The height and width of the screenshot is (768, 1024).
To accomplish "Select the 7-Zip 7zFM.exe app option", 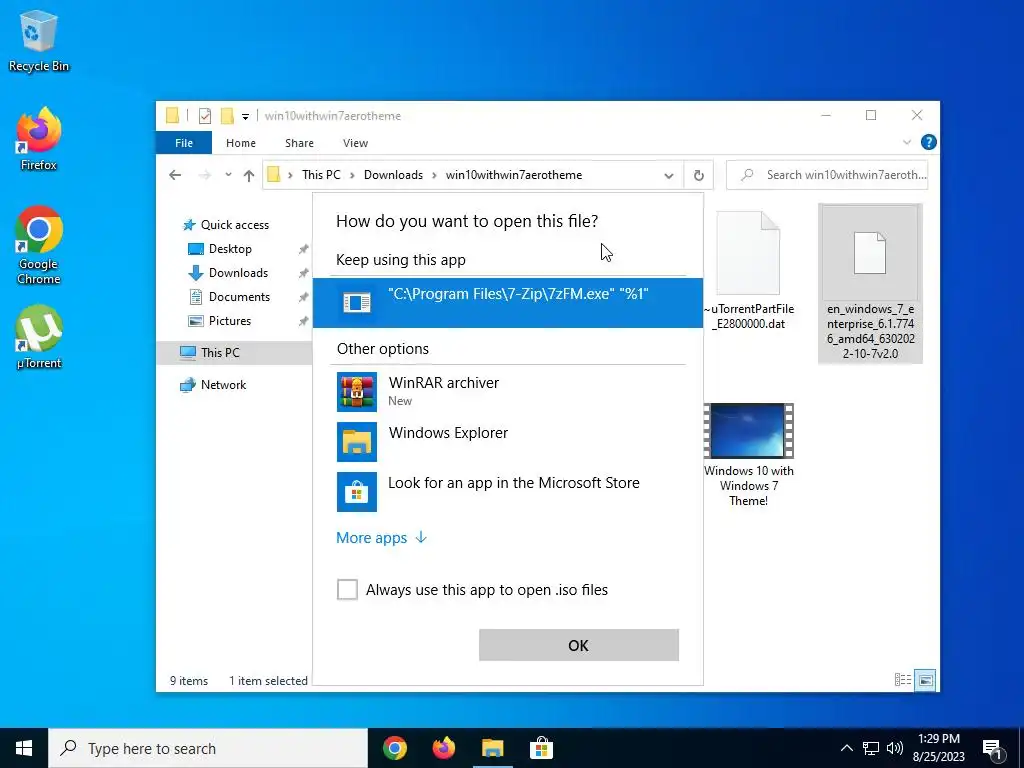I will (507, 302).
